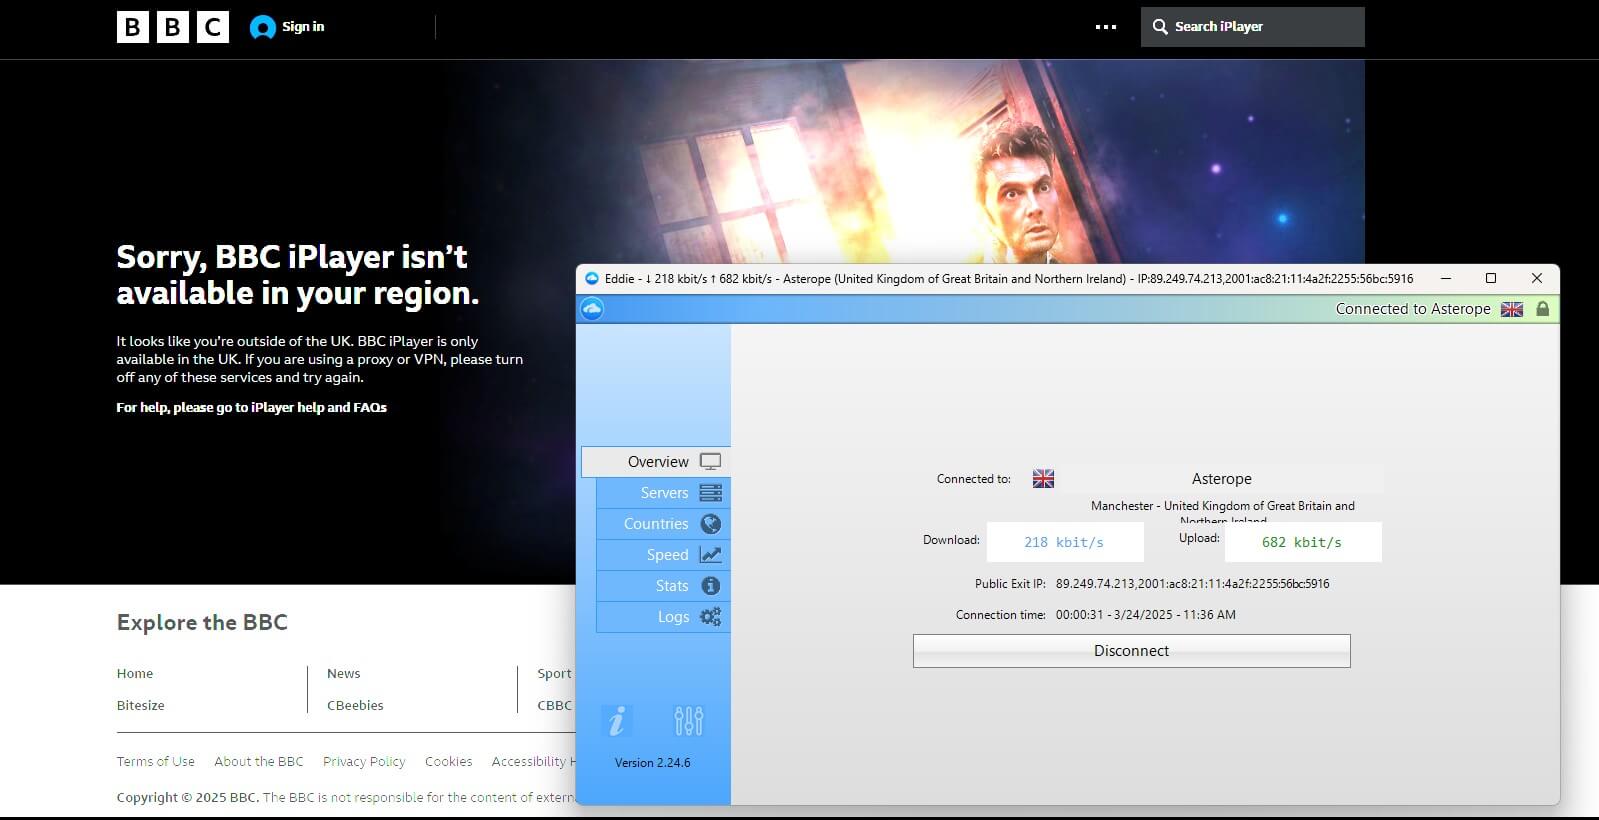Viewport: 1599px width, 820px height.
Task: Open Terms of Use link
Action: (155, 762)
